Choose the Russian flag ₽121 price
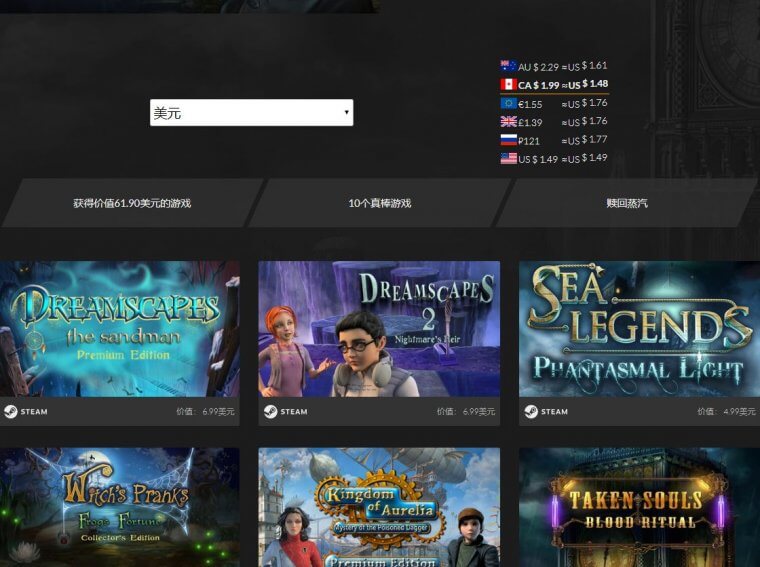The height and width of the screenshot is (567, 760). point(554,140)
